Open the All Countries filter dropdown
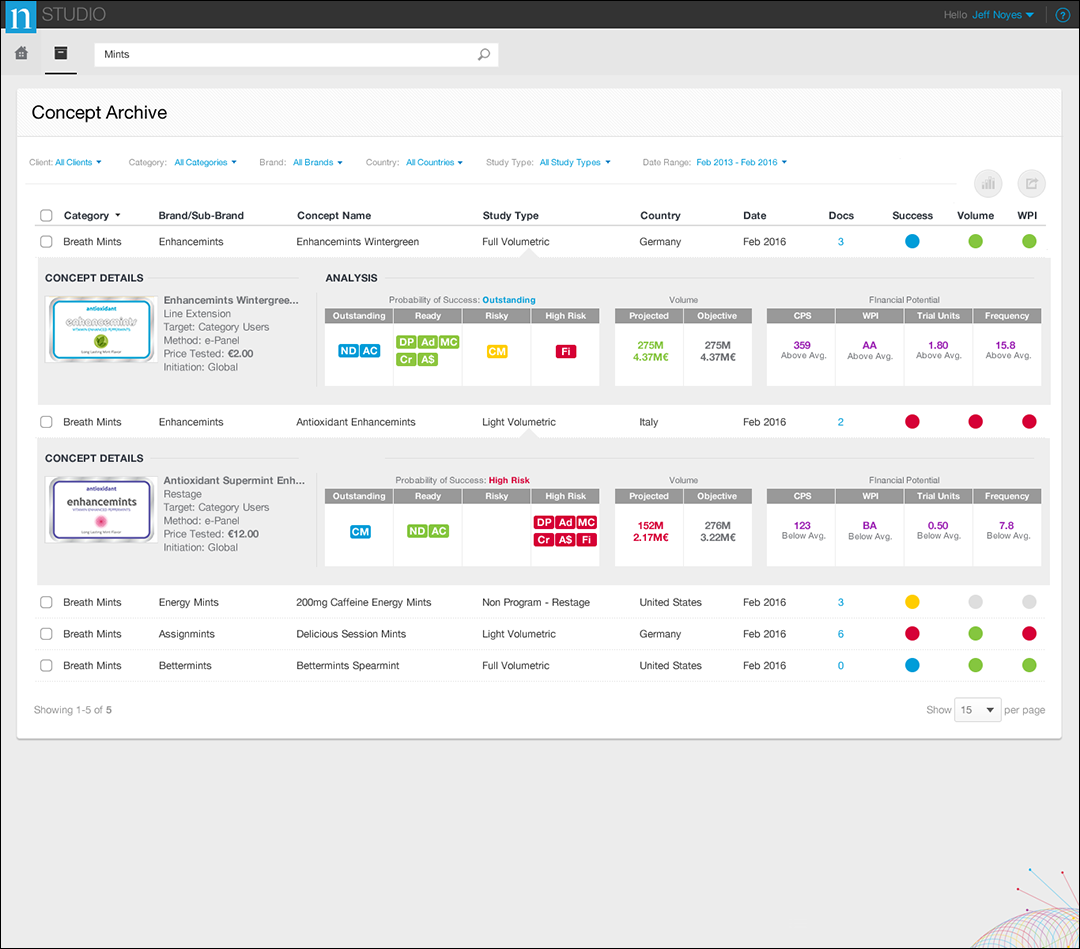 (x=434, y=163)
